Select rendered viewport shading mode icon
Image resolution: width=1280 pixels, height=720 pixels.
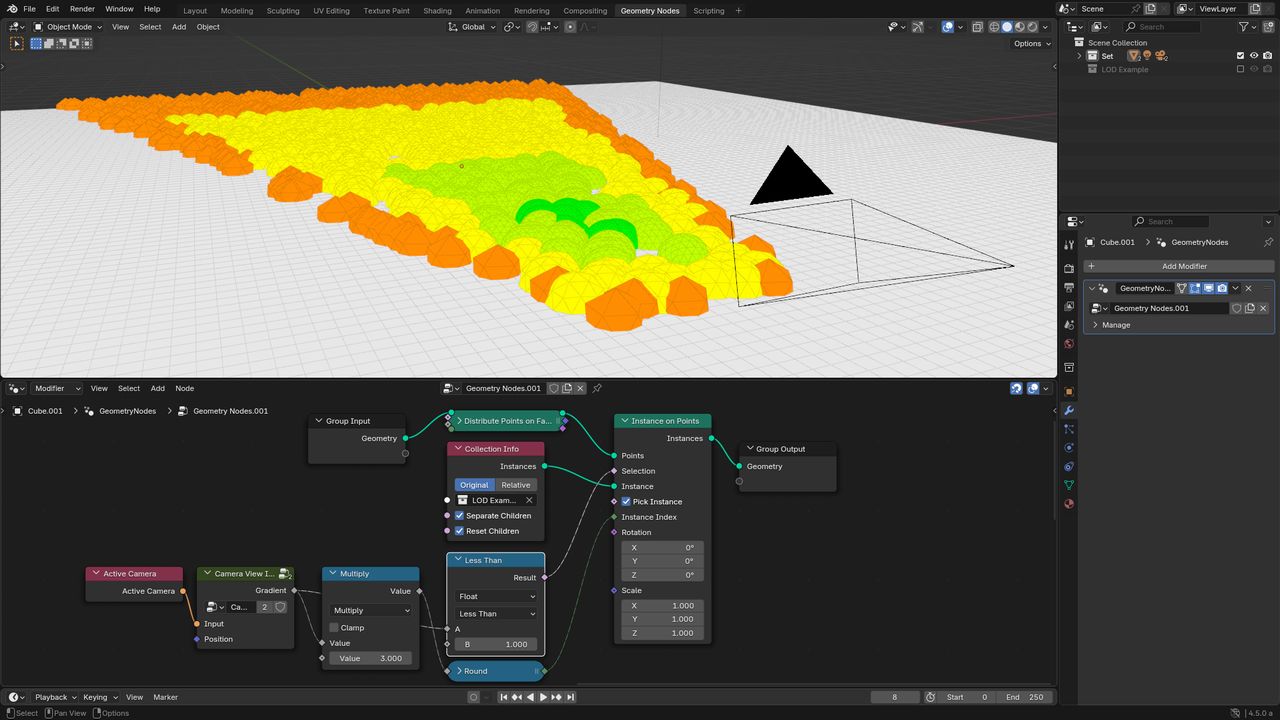pyautogui.click(x=1031, y=27)
